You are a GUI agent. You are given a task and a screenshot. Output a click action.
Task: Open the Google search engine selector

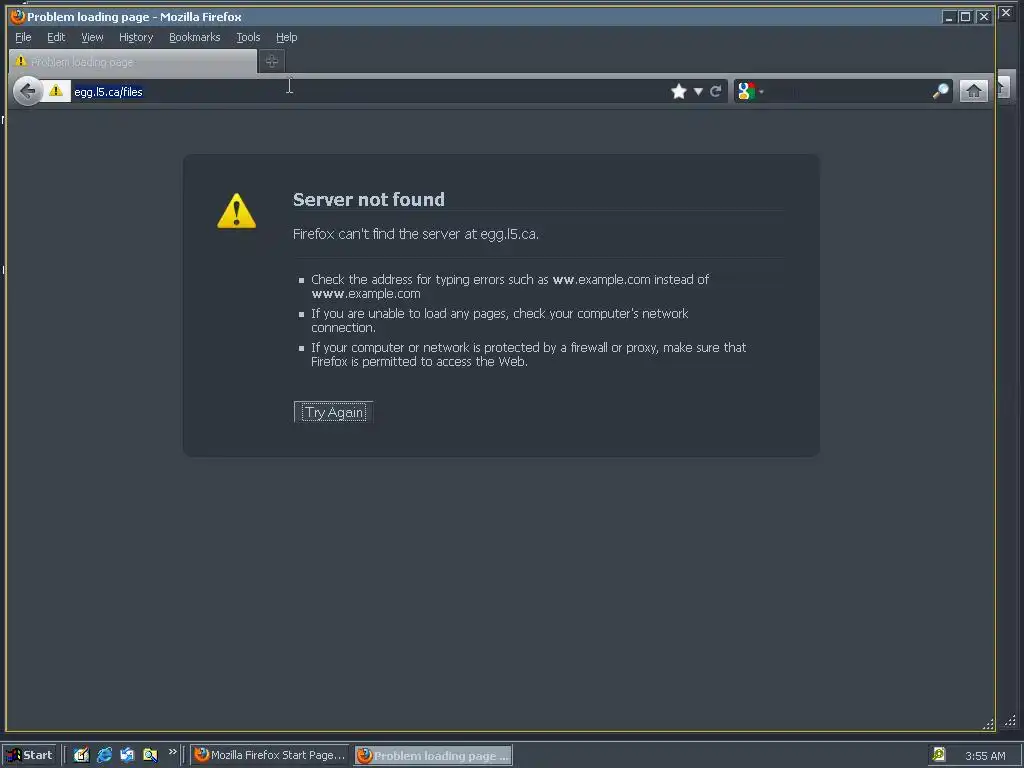coord(750,91)
